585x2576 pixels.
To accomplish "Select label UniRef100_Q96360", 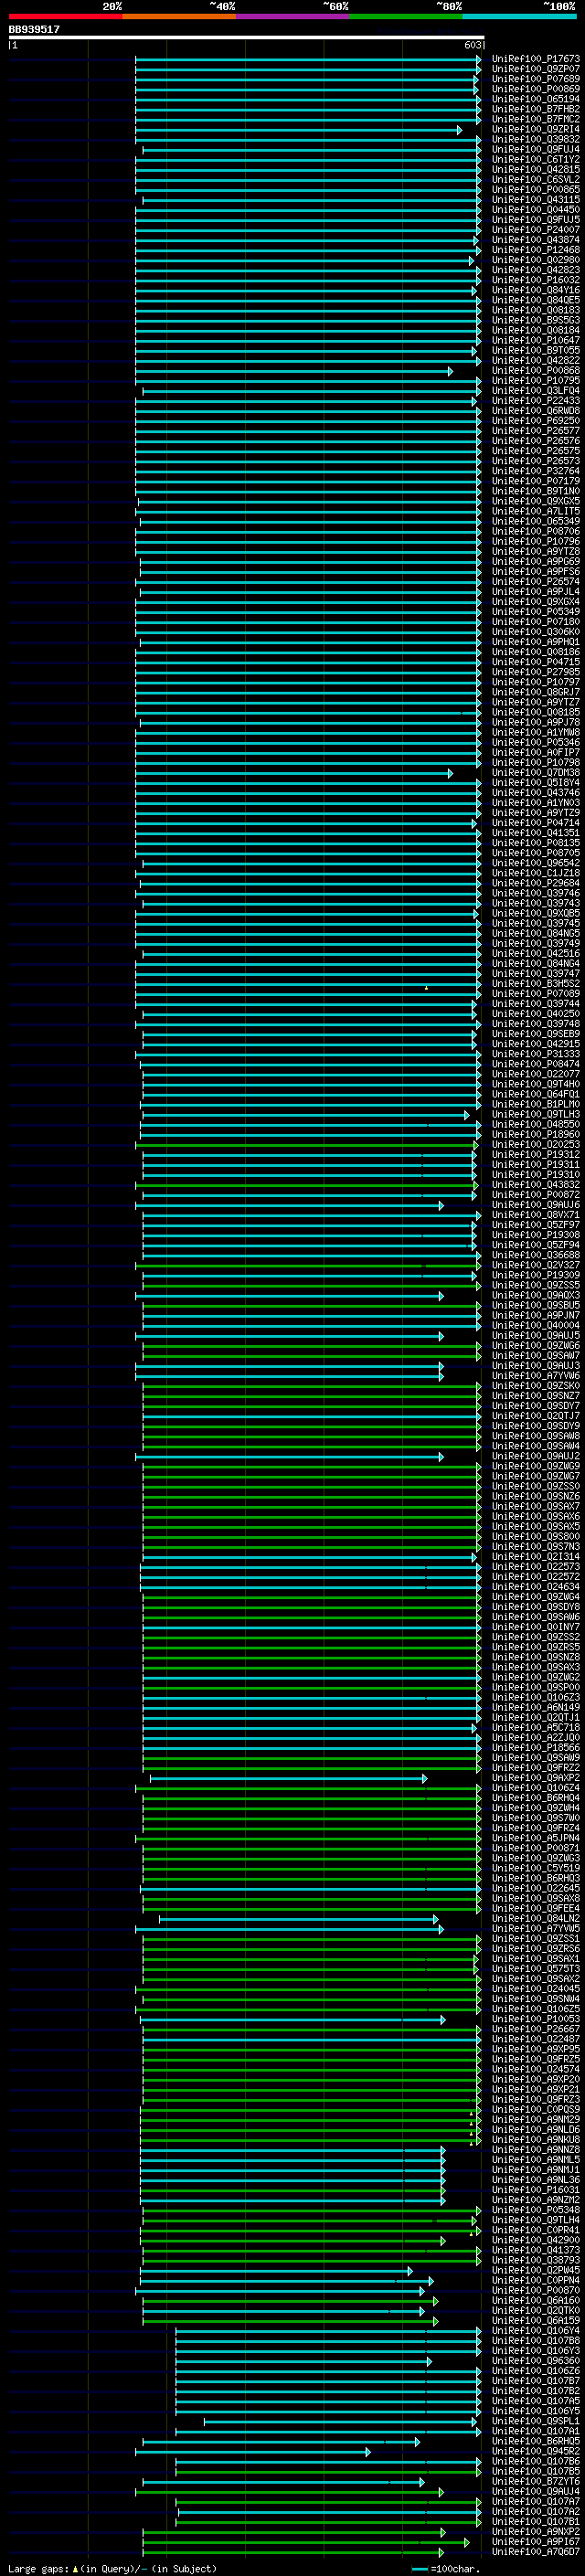I will click(x=536, y=2361).
